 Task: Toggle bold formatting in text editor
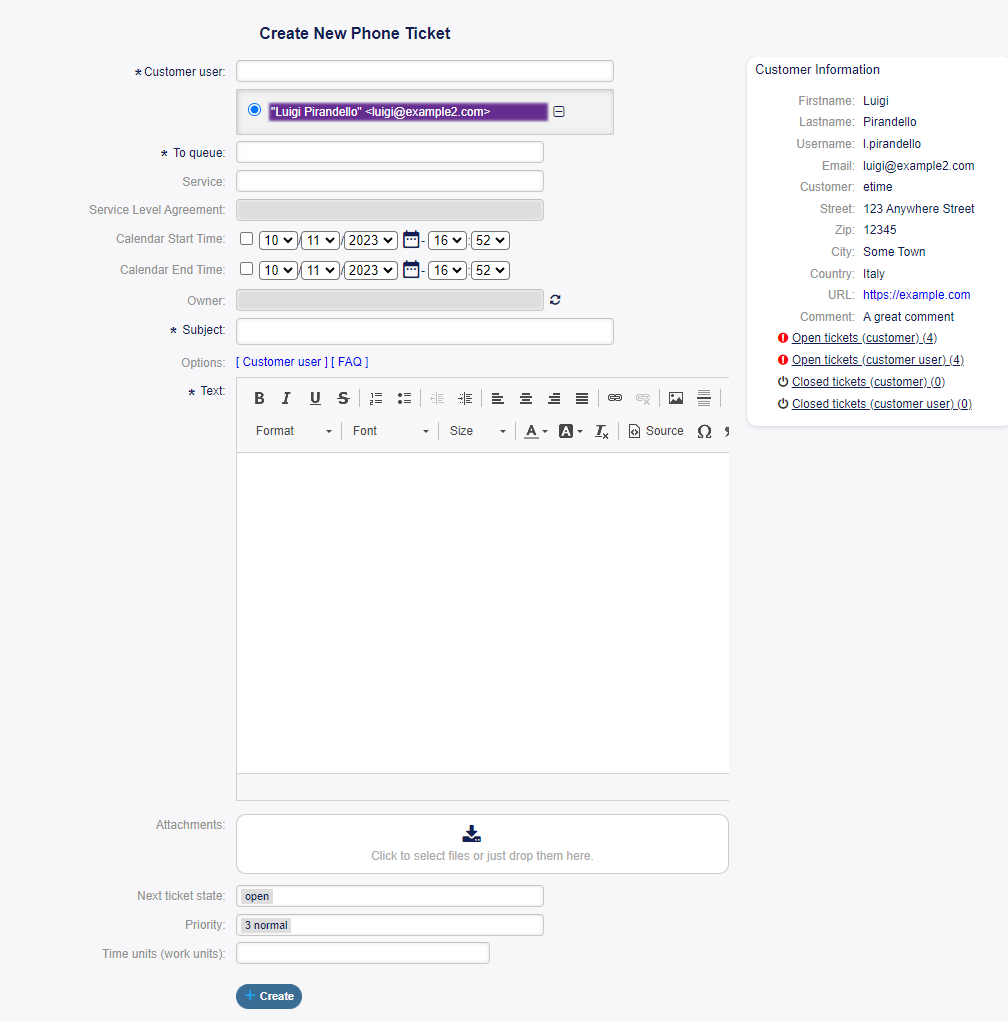coord(259,398)
